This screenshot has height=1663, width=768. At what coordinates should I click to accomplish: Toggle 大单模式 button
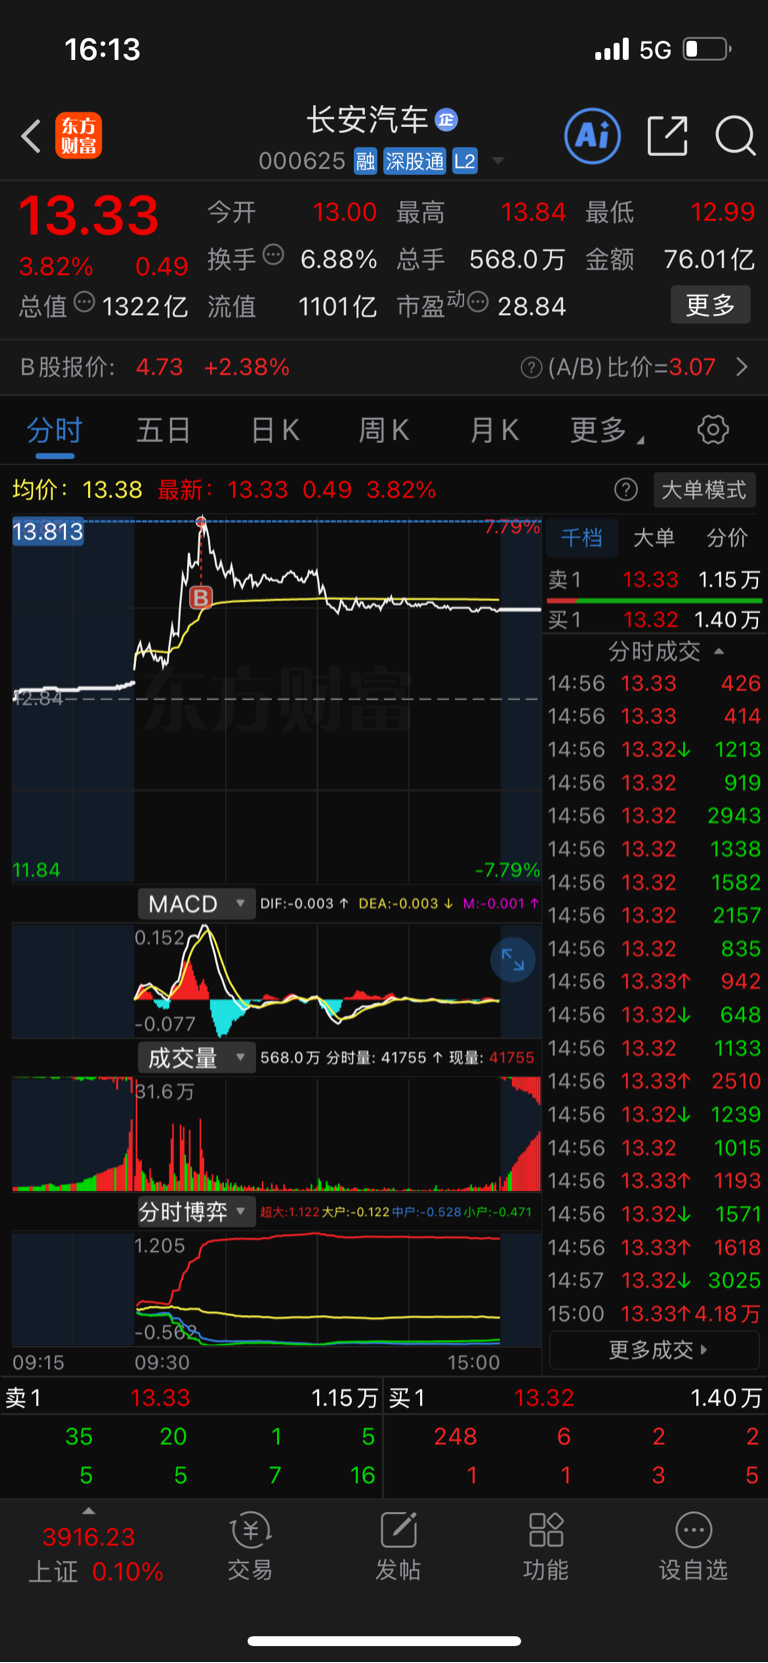[x=704, y=490]
